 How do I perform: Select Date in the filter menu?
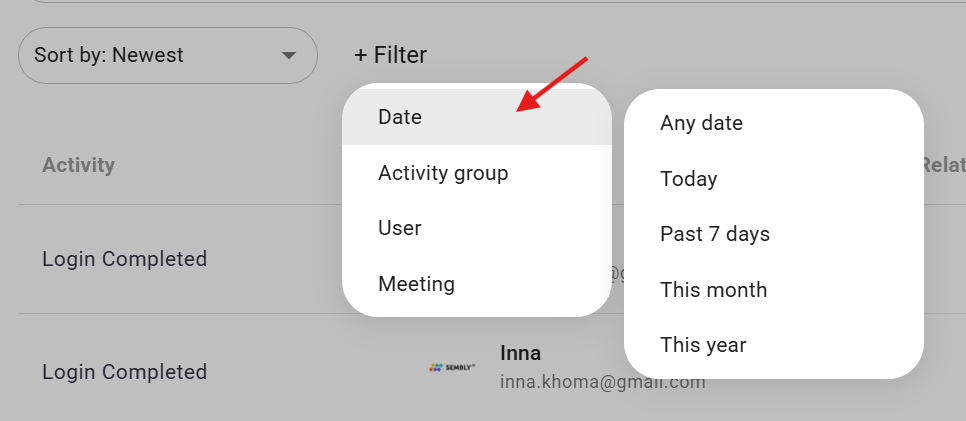coord(400,117)
